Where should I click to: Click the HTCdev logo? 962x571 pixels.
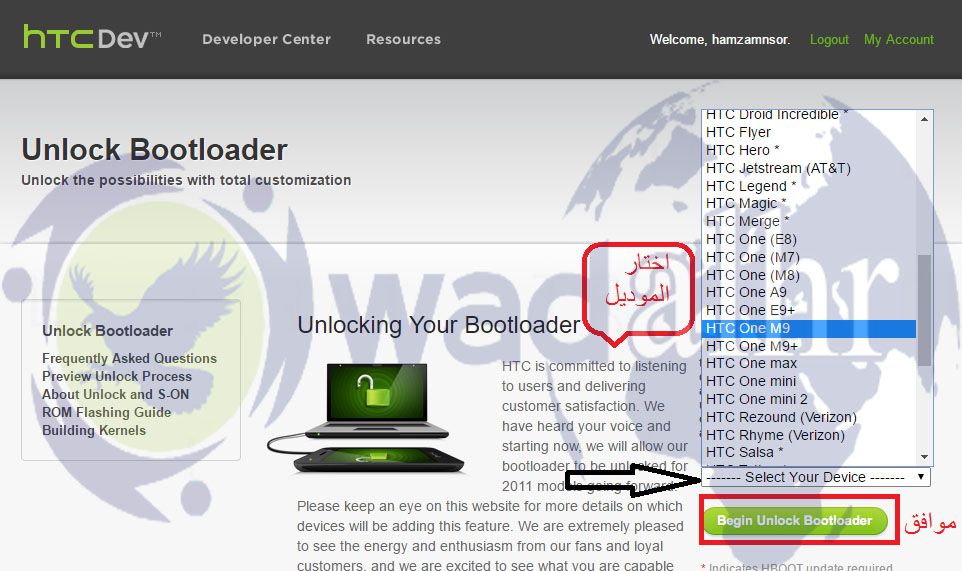pyautogui.click(x=92, y=38)
